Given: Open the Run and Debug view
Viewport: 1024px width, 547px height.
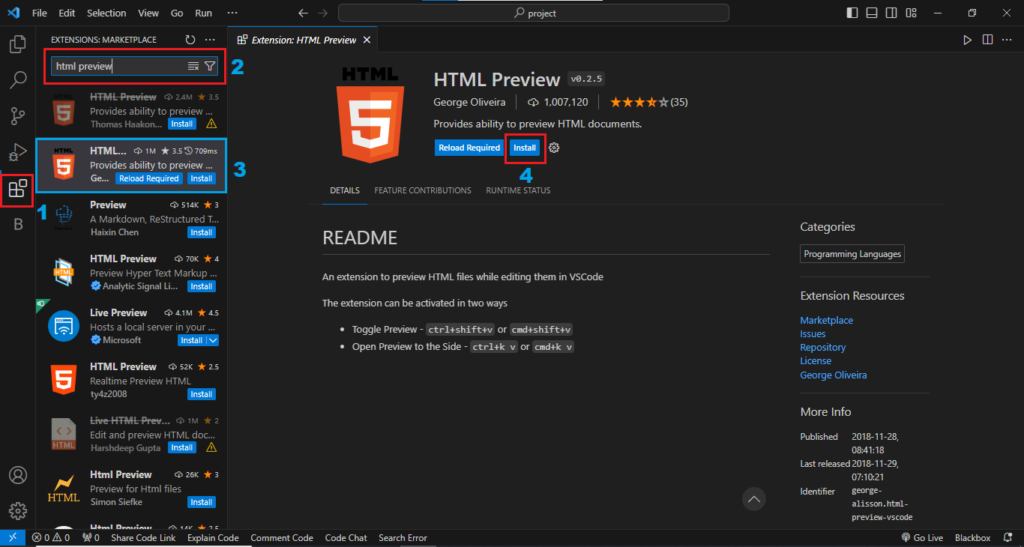Looking at the screenshot, I should 18,152.
